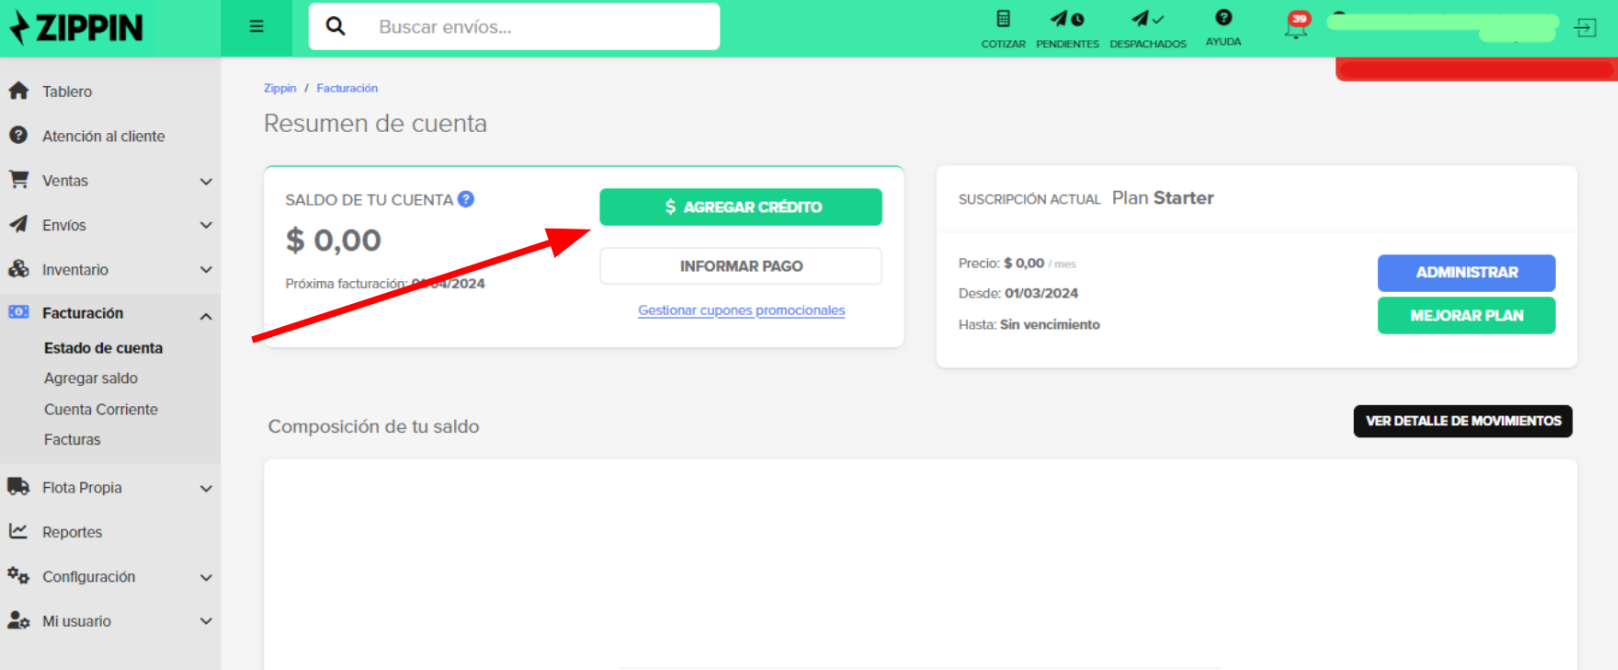Click the Facturación breadcrumb link
This screenshot has height=670, width=1618.
point(347,88)
